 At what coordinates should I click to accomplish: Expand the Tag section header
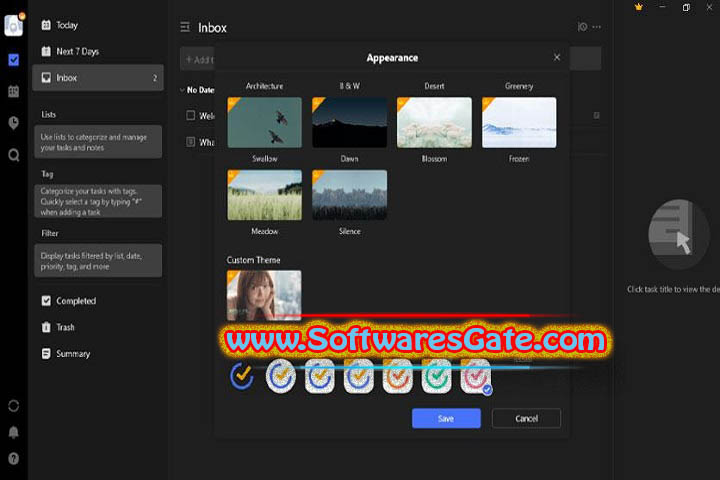[47, 174]
